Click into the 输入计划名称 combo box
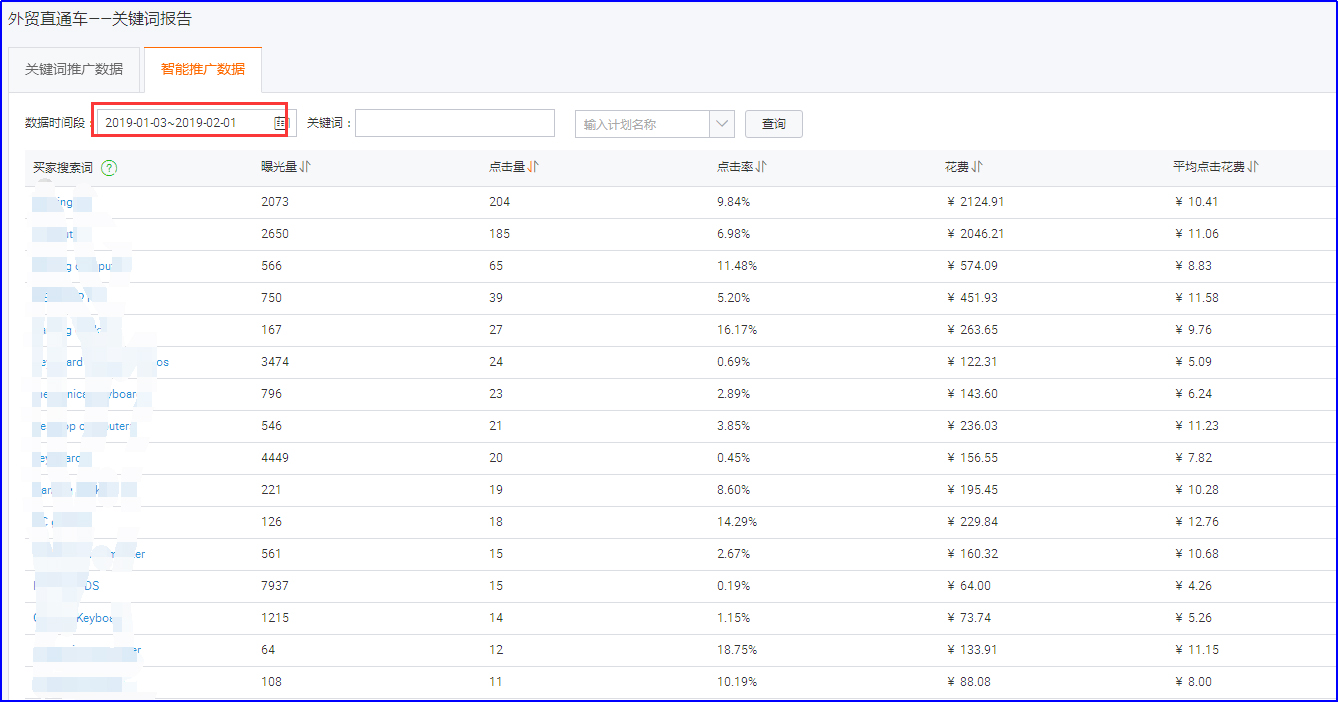 (642, 124)
